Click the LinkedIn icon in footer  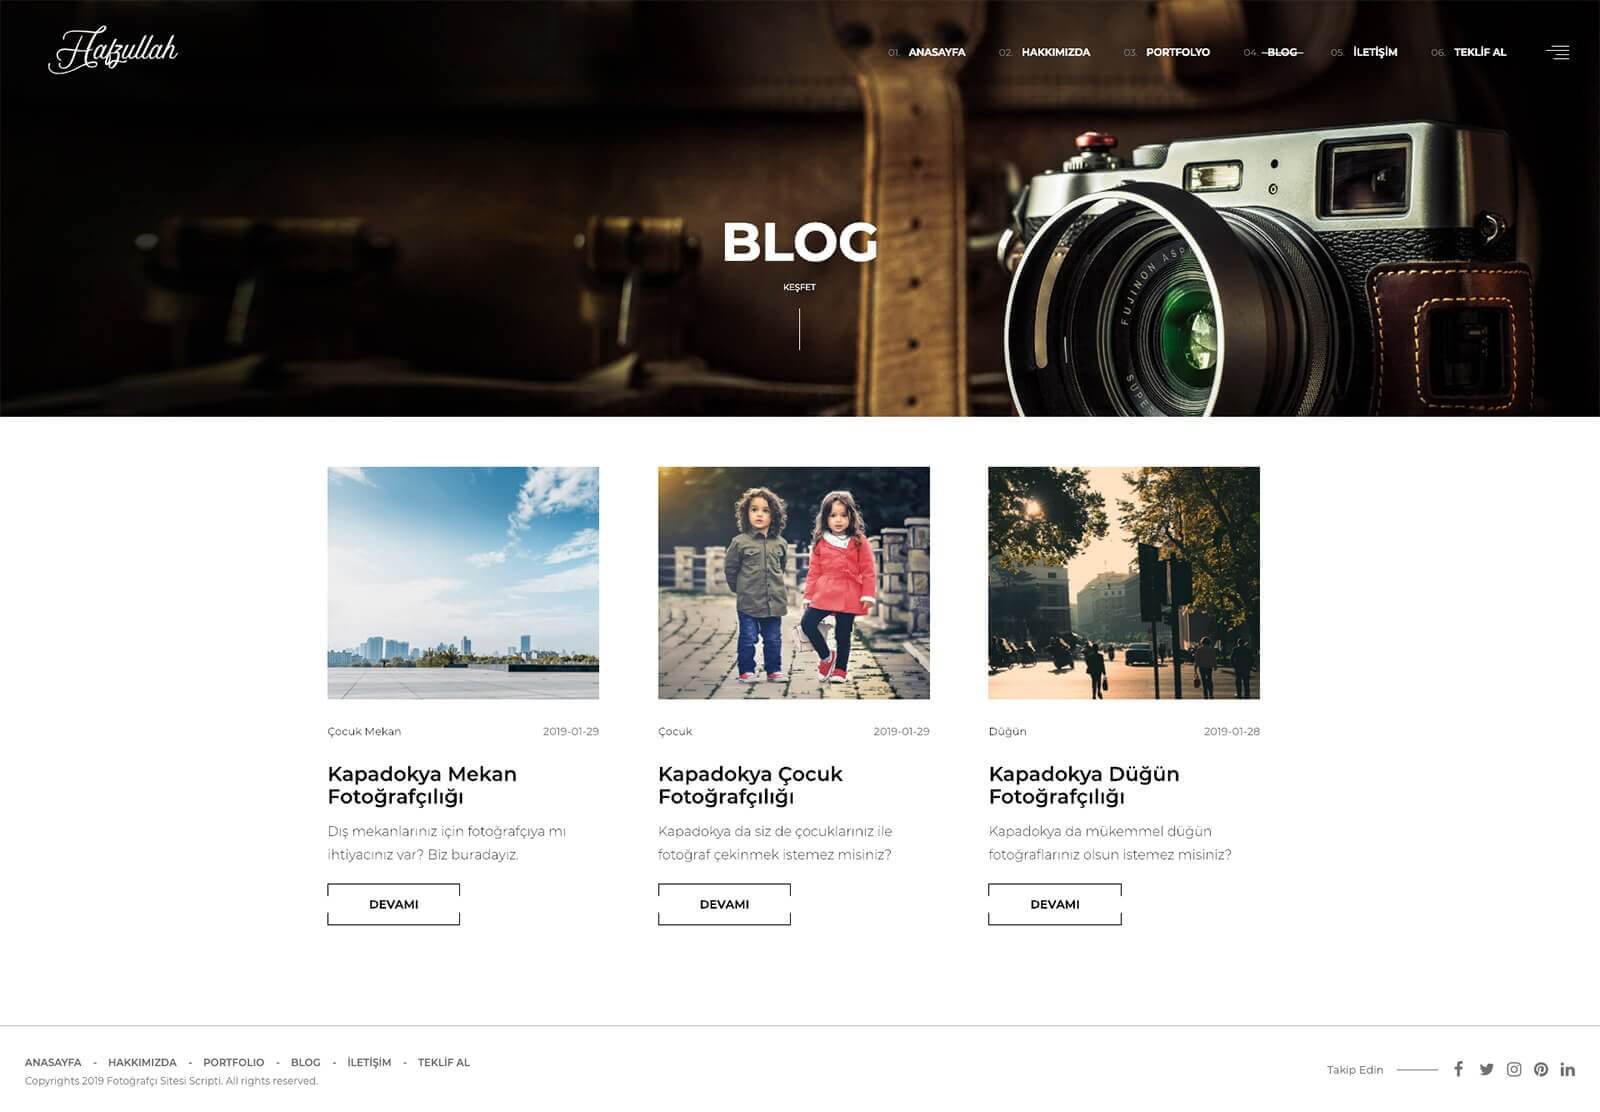pyautogui.click(x=1567, y=1069)
